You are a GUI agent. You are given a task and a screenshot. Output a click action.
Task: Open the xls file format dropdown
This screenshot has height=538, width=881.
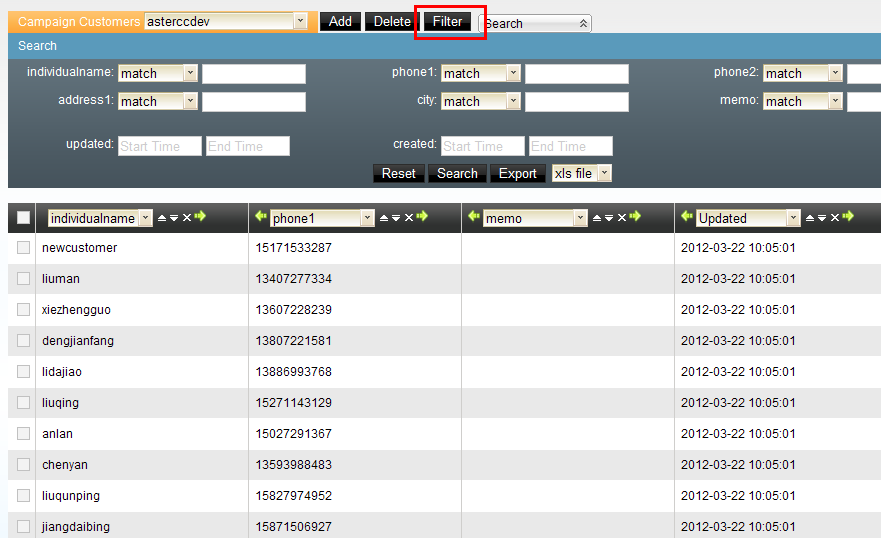pyautogui.click(x=604, y=174)
